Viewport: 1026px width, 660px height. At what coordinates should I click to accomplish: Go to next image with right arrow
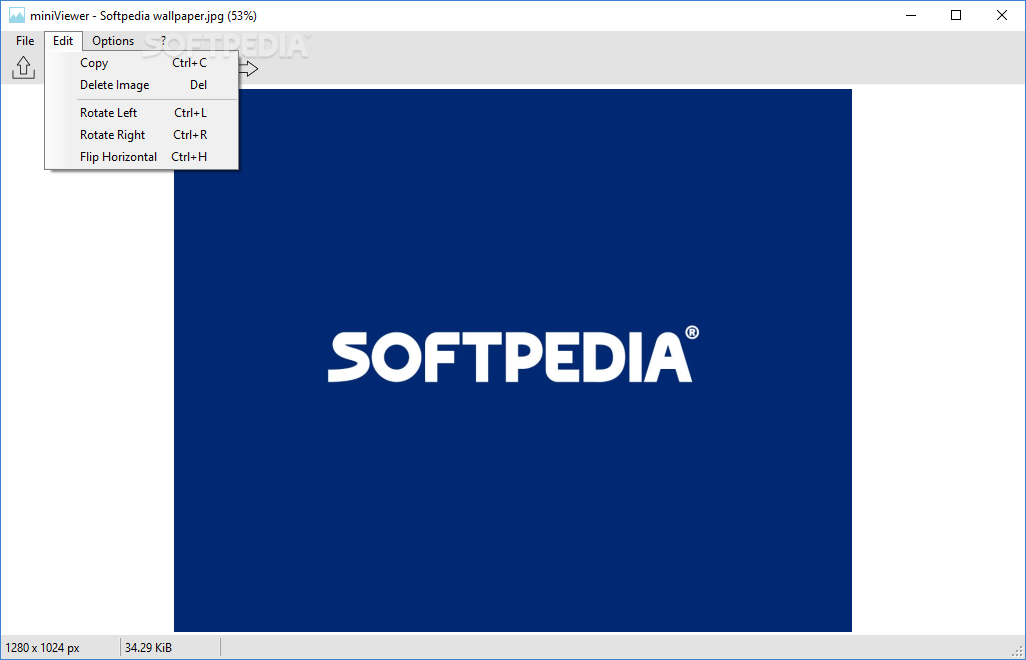click(249, 68)
